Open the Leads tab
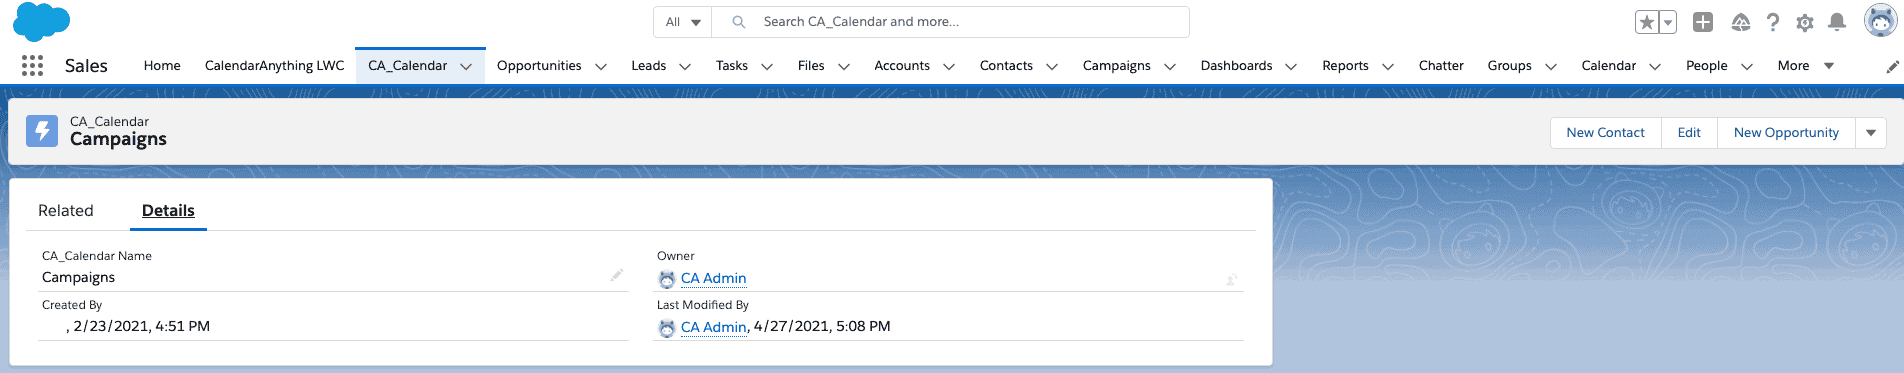 648,66
